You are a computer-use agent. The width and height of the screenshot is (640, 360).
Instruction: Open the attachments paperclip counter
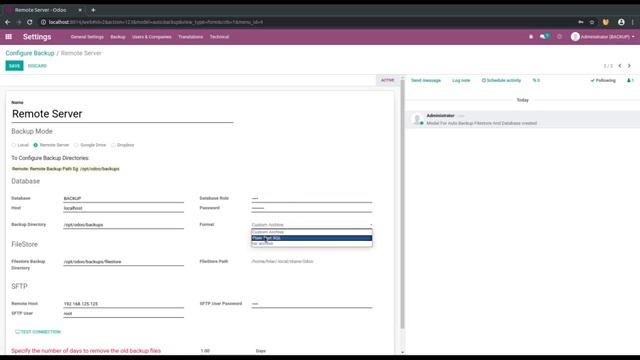(x=536, y=80)
